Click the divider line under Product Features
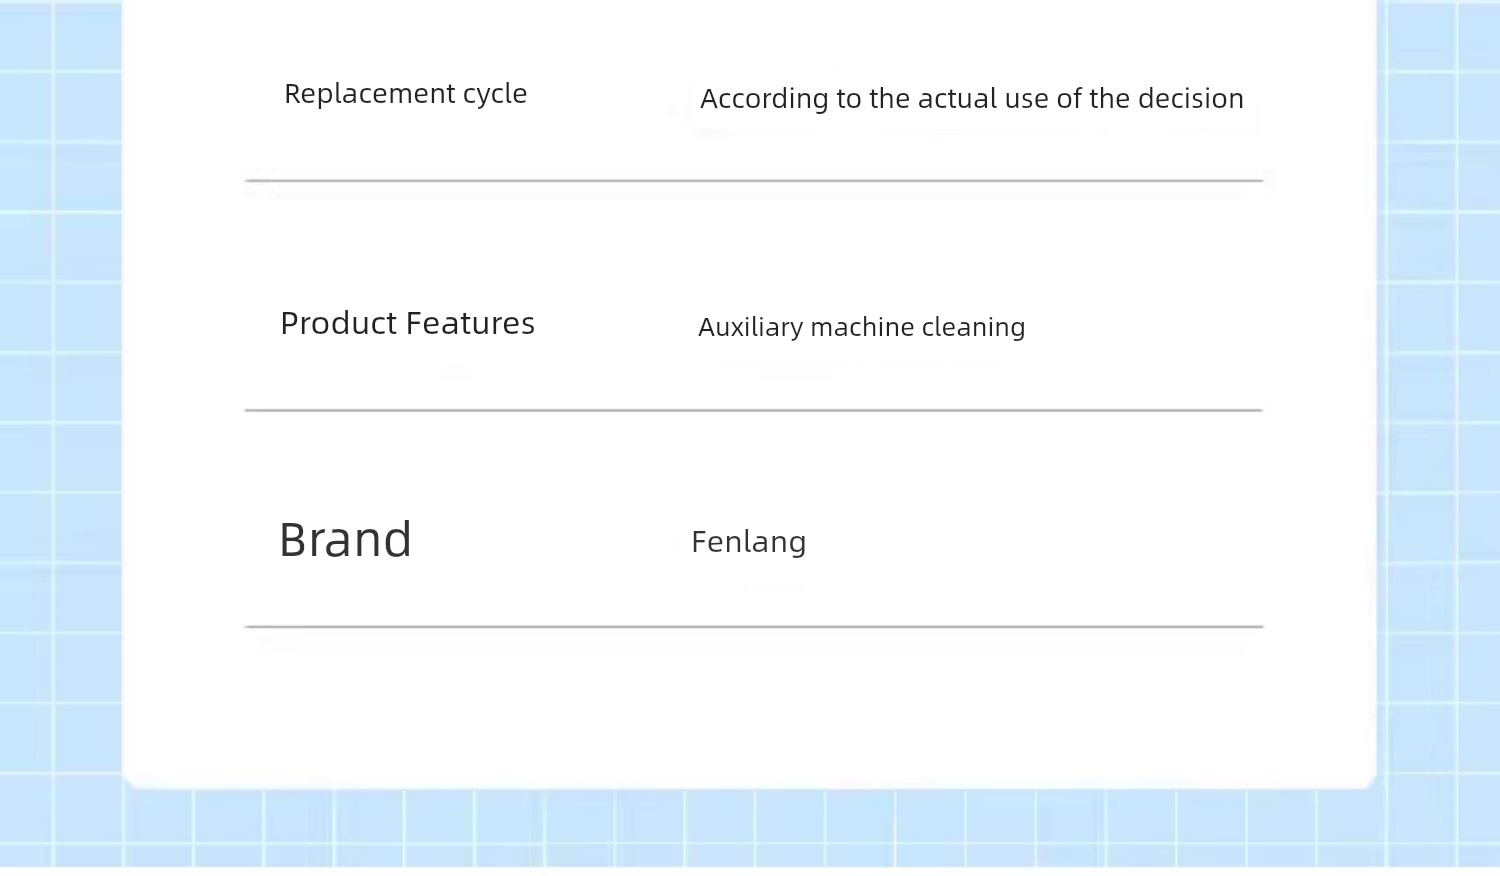 pos(754,410)
